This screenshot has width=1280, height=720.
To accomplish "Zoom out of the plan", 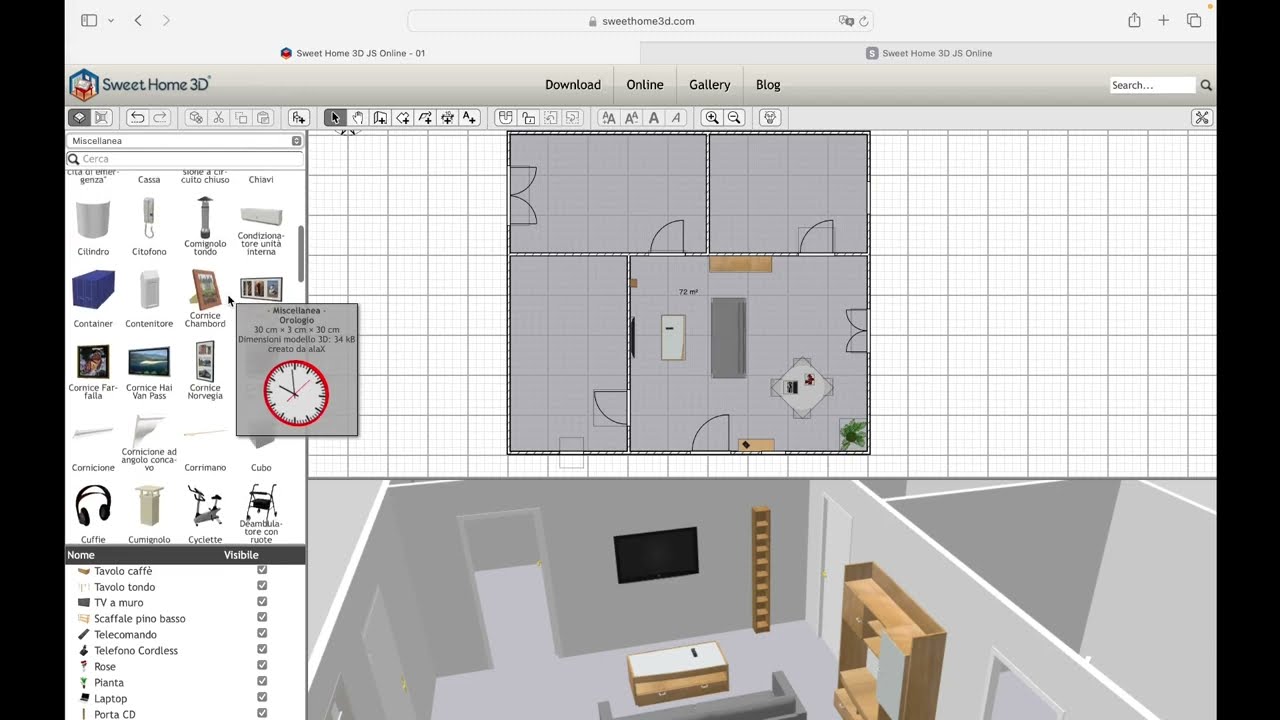I will coord(734,118).
